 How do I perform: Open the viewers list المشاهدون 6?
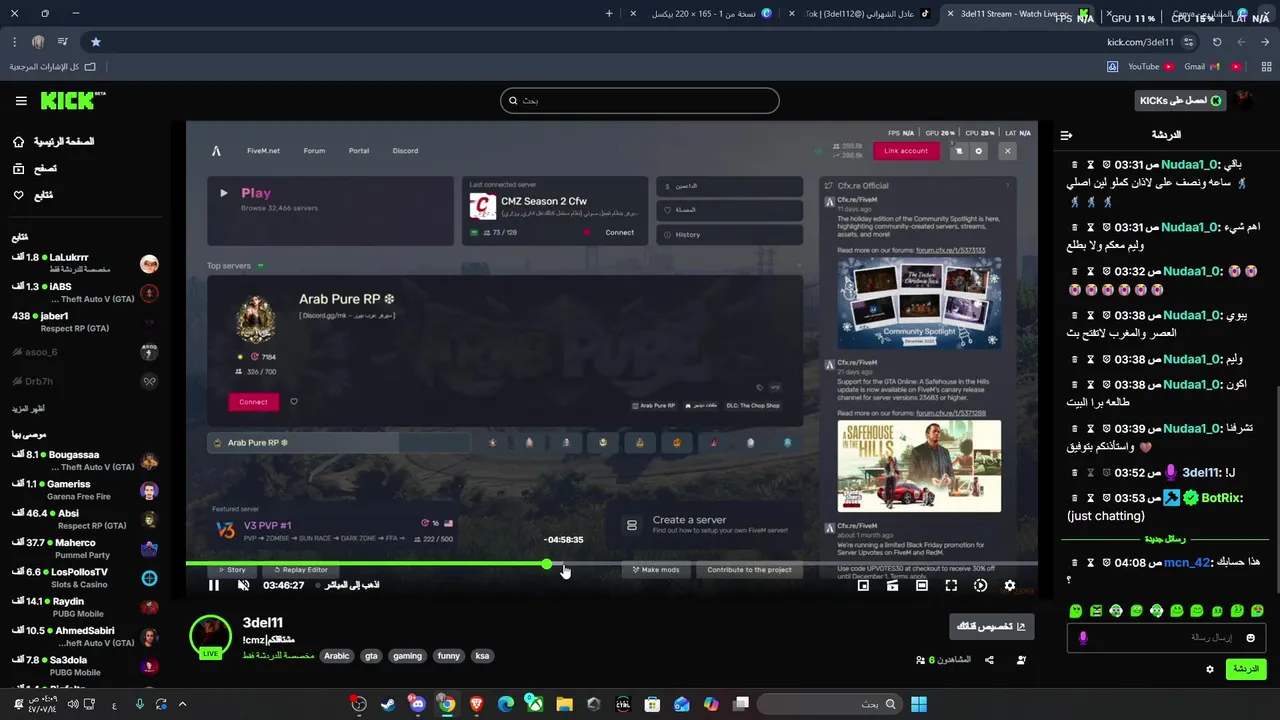point(943,660)
